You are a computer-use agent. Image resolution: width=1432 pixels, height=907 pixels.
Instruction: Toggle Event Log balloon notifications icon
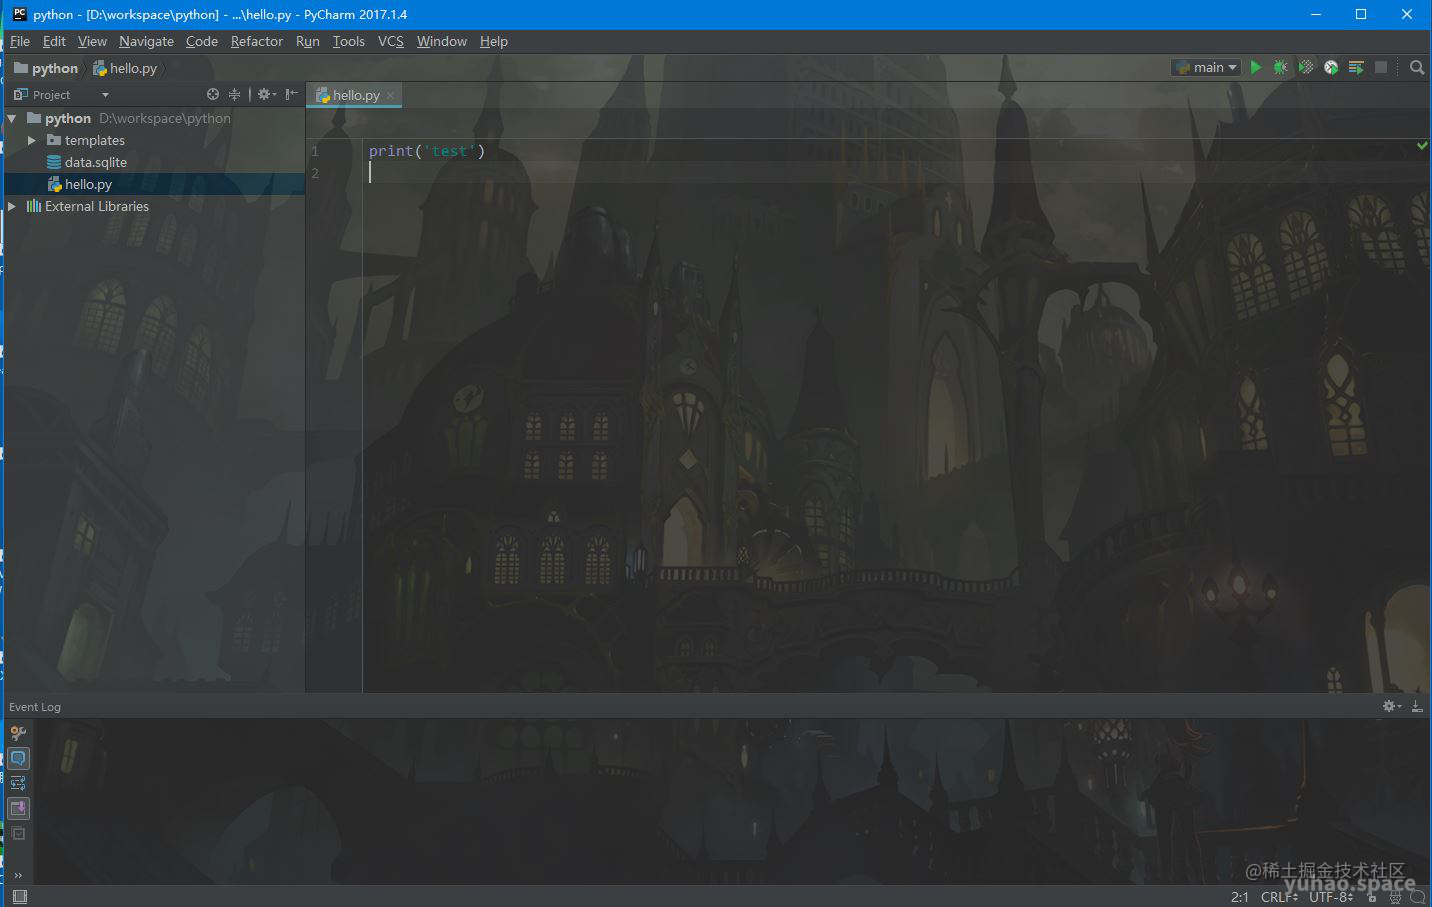(x=18, y=758)
